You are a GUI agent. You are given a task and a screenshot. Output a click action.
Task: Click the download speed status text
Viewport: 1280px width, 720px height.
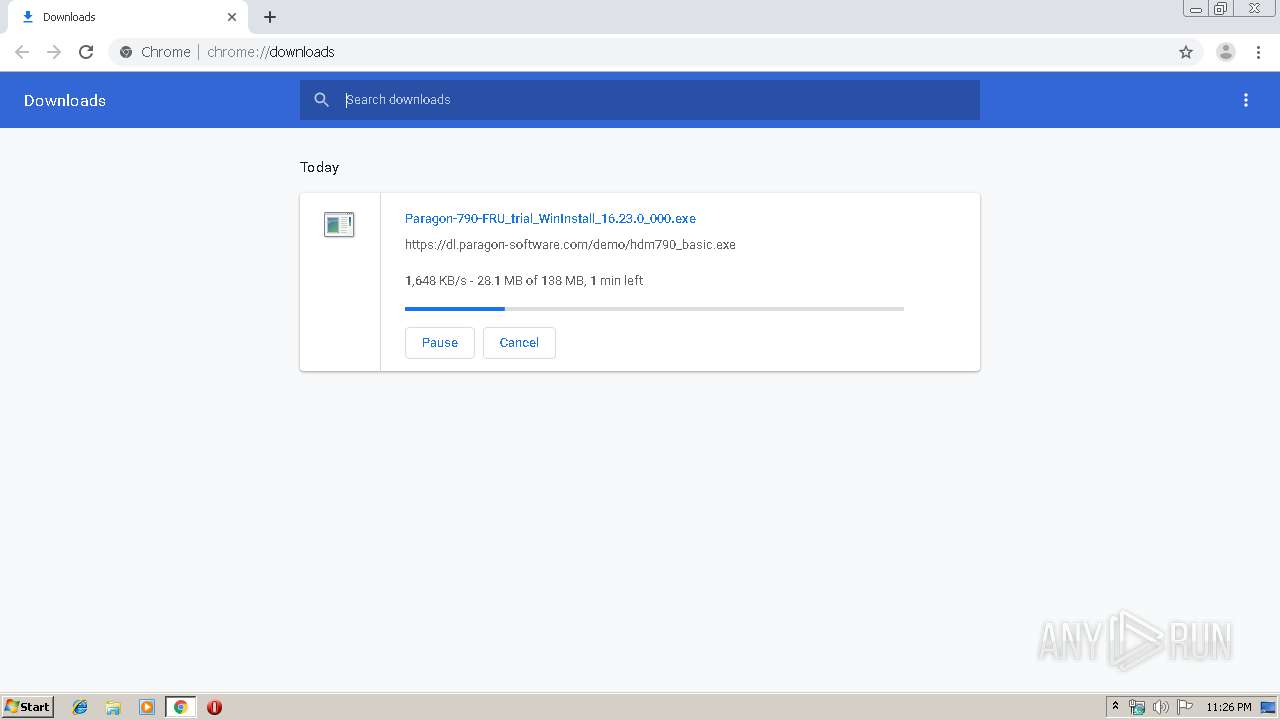pyautogui.click(x=524, y=281)
